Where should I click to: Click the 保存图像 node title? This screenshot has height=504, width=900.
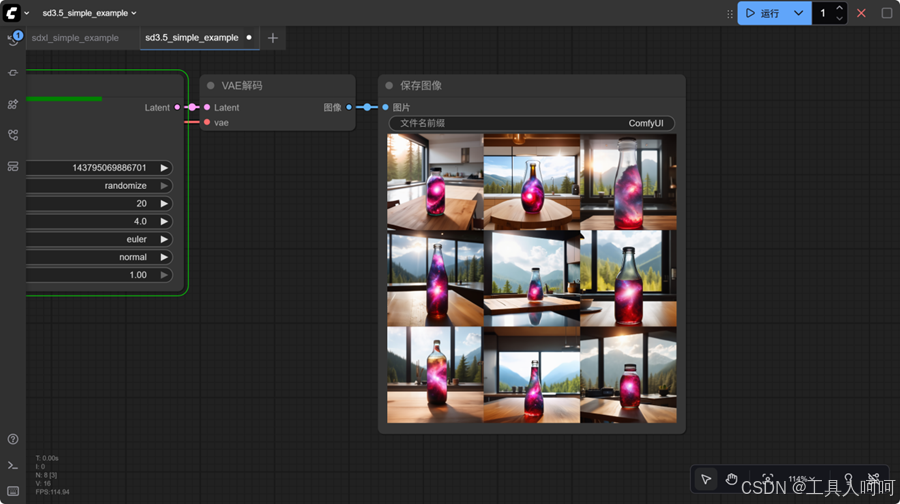point(421,86)
